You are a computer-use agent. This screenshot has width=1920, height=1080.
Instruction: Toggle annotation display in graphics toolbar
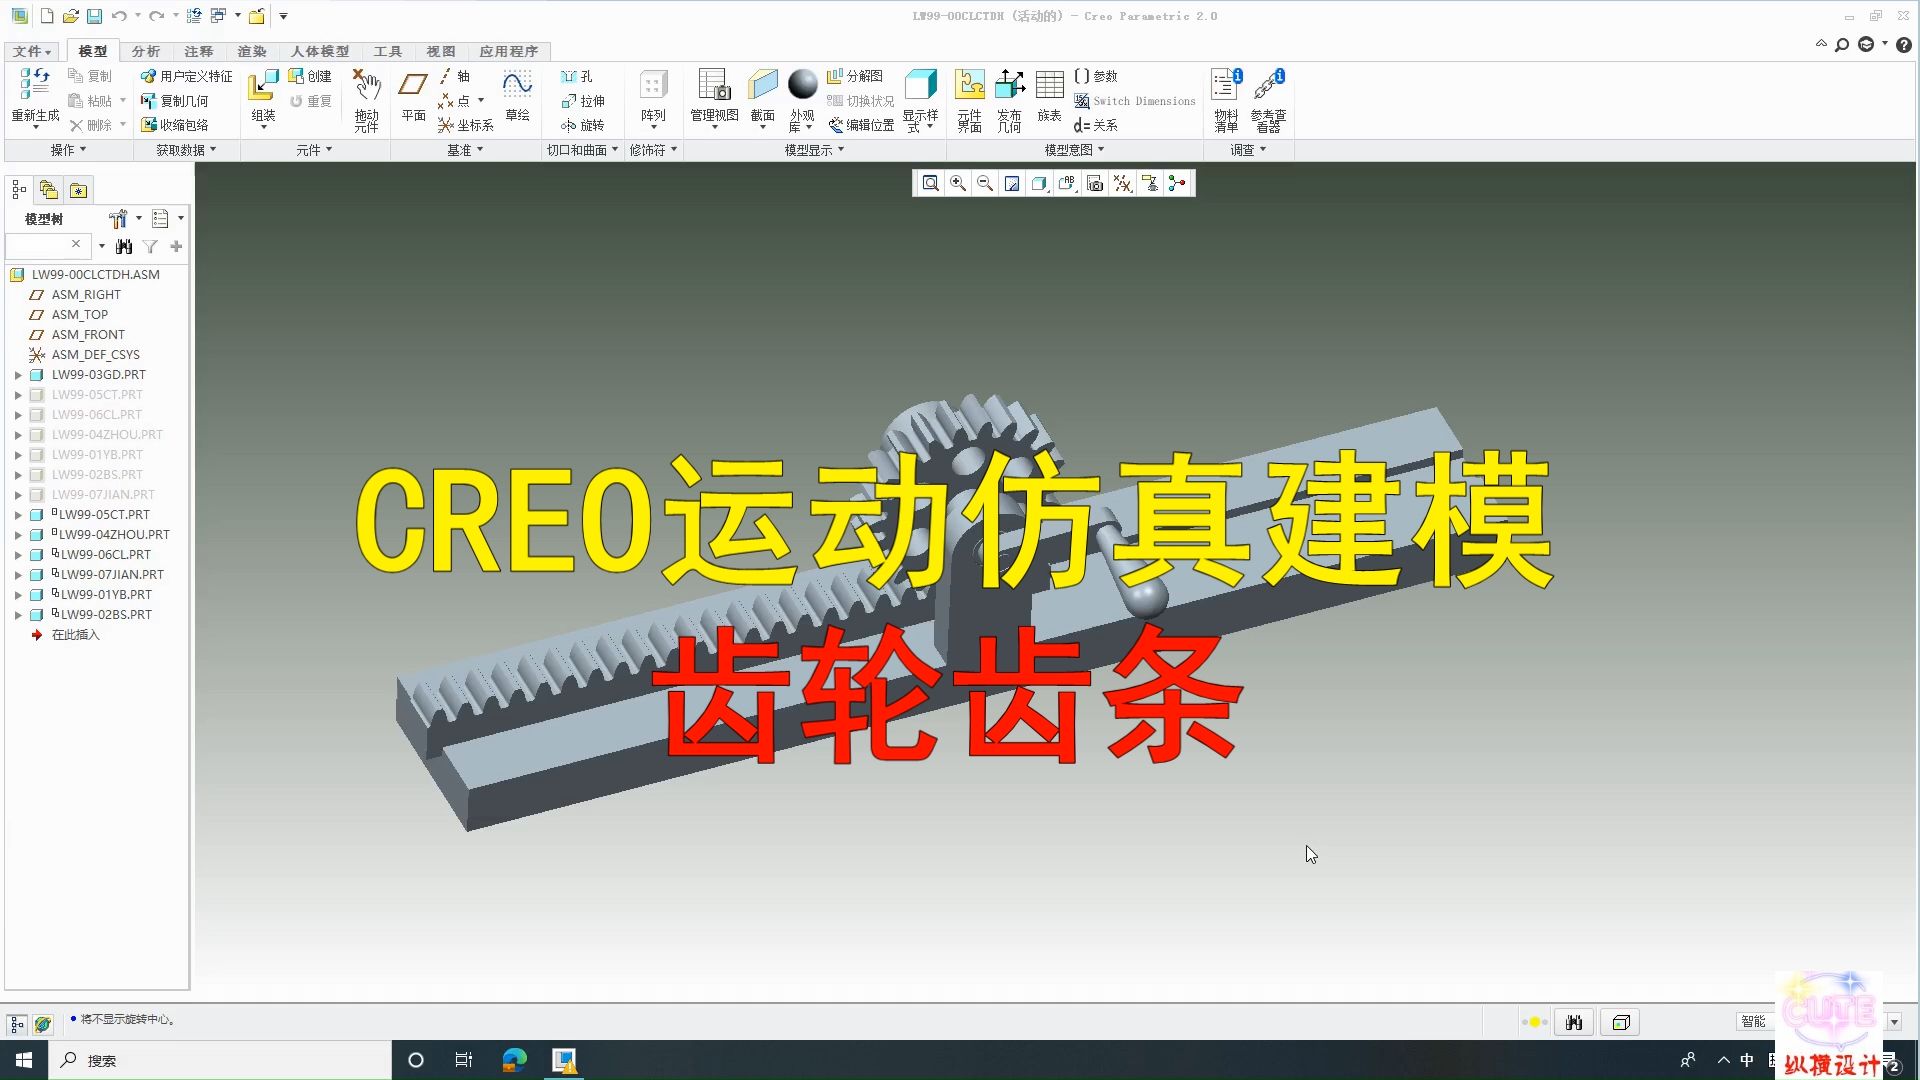coord(1067,183)
